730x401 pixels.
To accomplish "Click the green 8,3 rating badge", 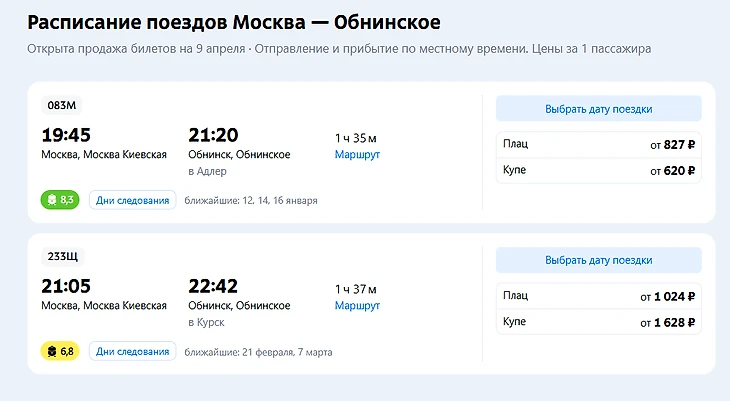I will 59,200.
